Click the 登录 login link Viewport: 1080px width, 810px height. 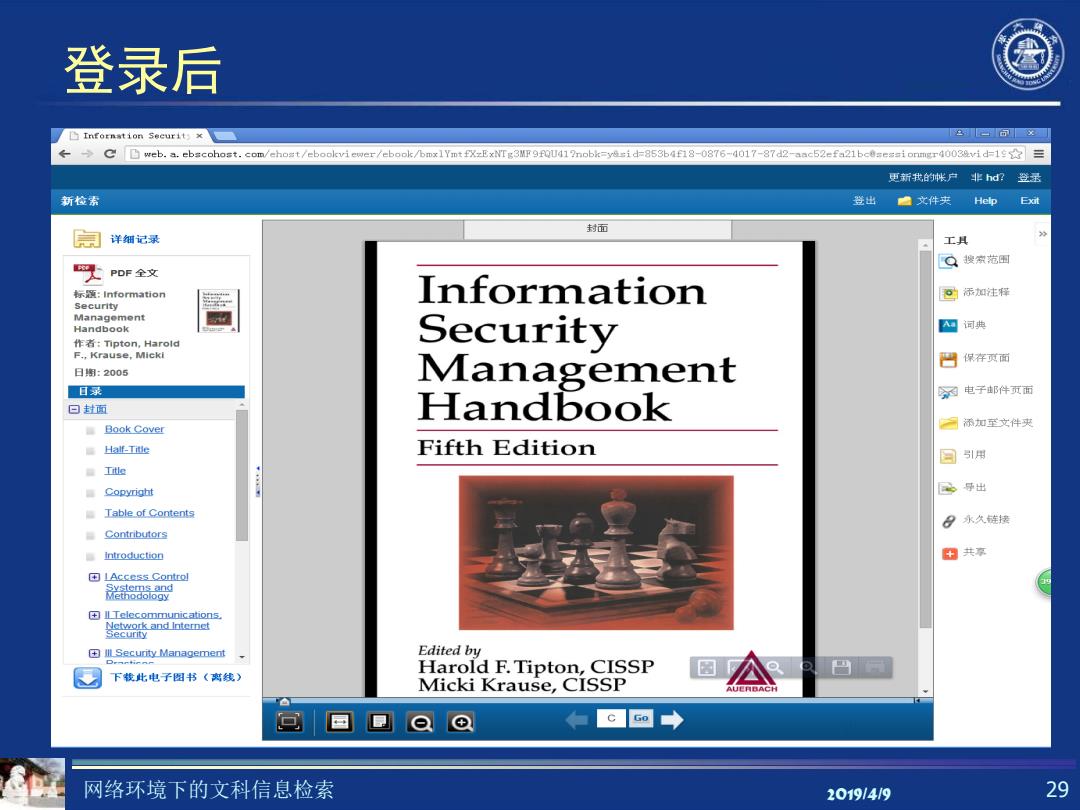point(1030,178)
